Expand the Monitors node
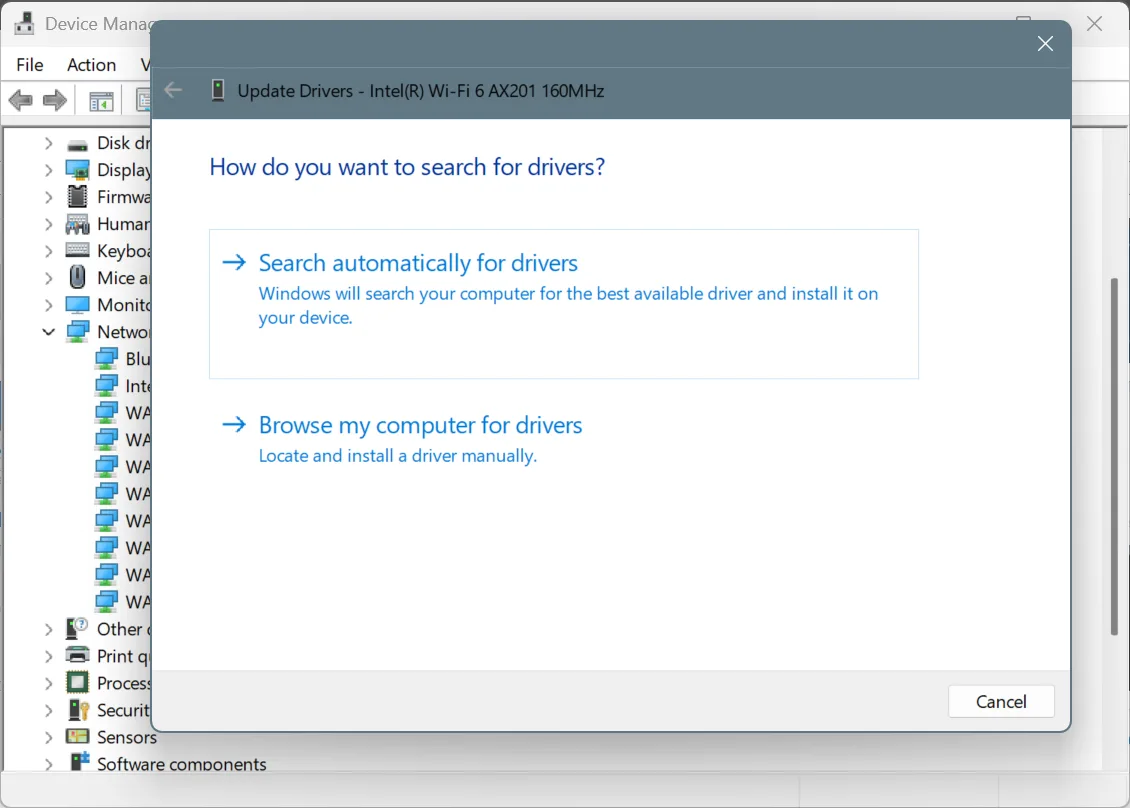1130x808 pixels. pyautogui.click(x=48, y=305)
